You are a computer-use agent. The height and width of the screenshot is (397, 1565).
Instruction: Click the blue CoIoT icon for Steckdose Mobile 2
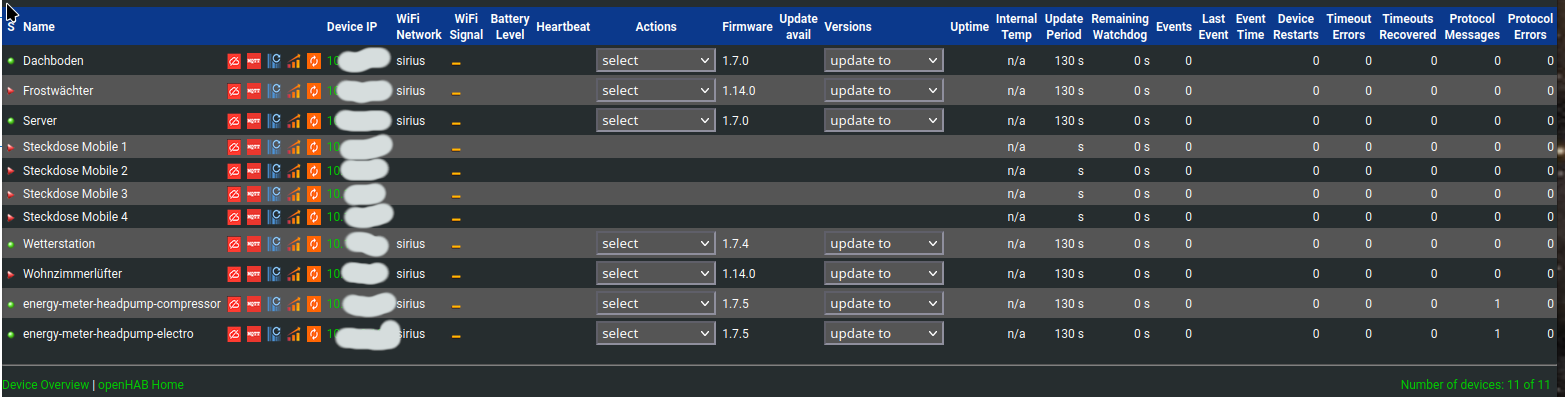274,171
